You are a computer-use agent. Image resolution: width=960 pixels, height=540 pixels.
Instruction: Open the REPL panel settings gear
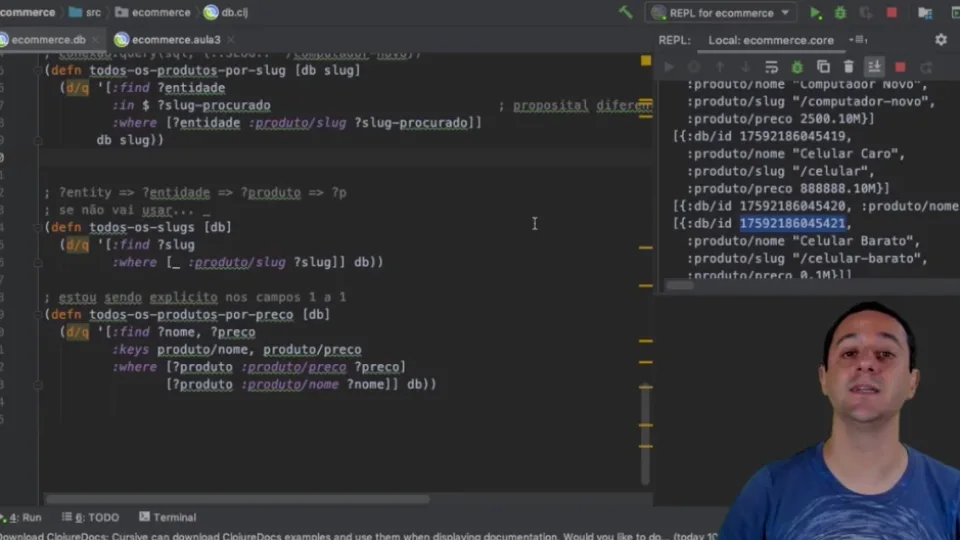(x=941, y=40)
